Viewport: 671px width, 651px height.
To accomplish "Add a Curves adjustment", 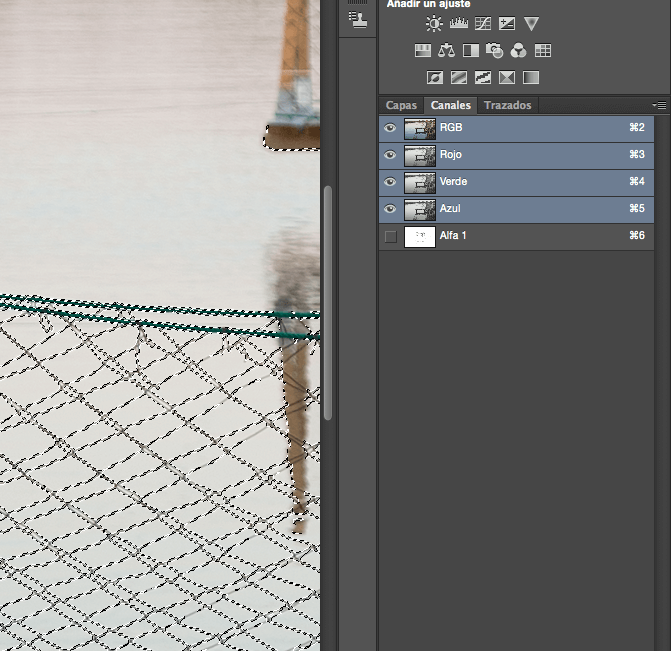I will [483, 24].
